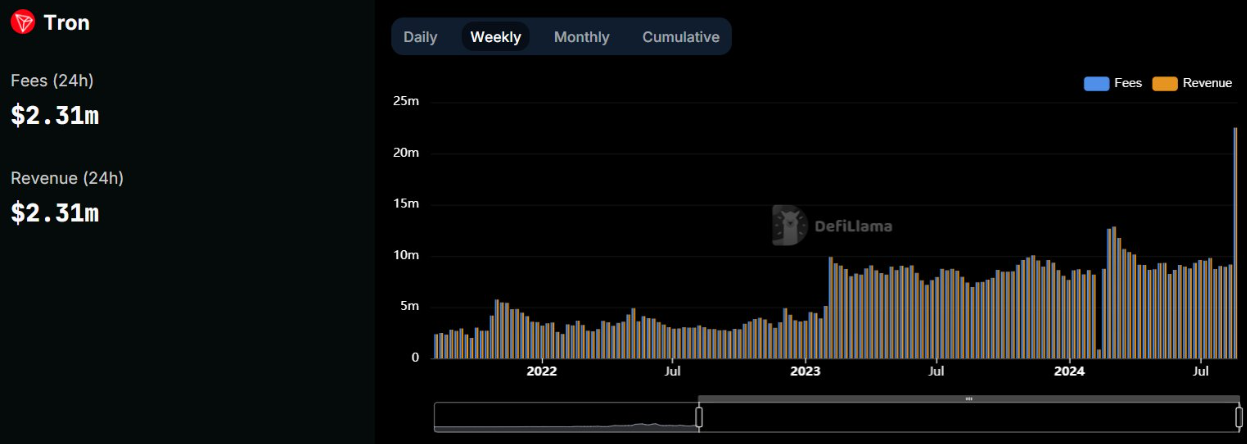Toggle the Fees legend series

coord(1112,83)
